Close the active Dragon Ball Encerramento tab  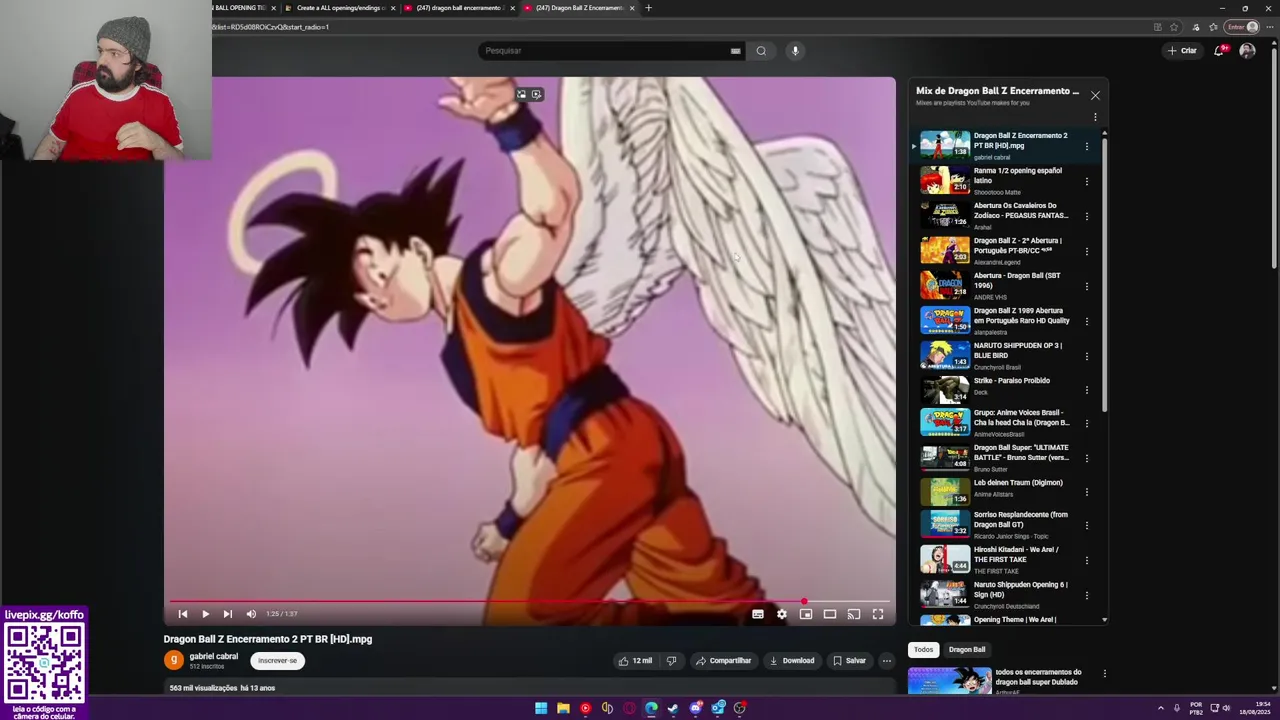click(x=632, y=8)
